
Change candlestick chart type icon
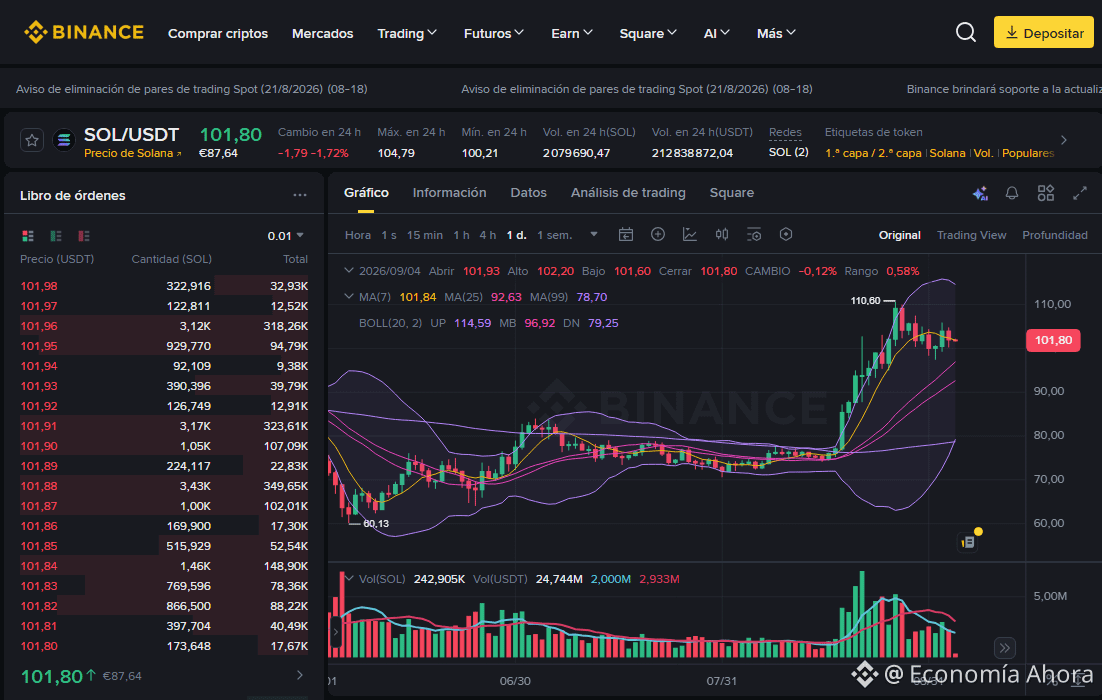[x=722, y=235]
